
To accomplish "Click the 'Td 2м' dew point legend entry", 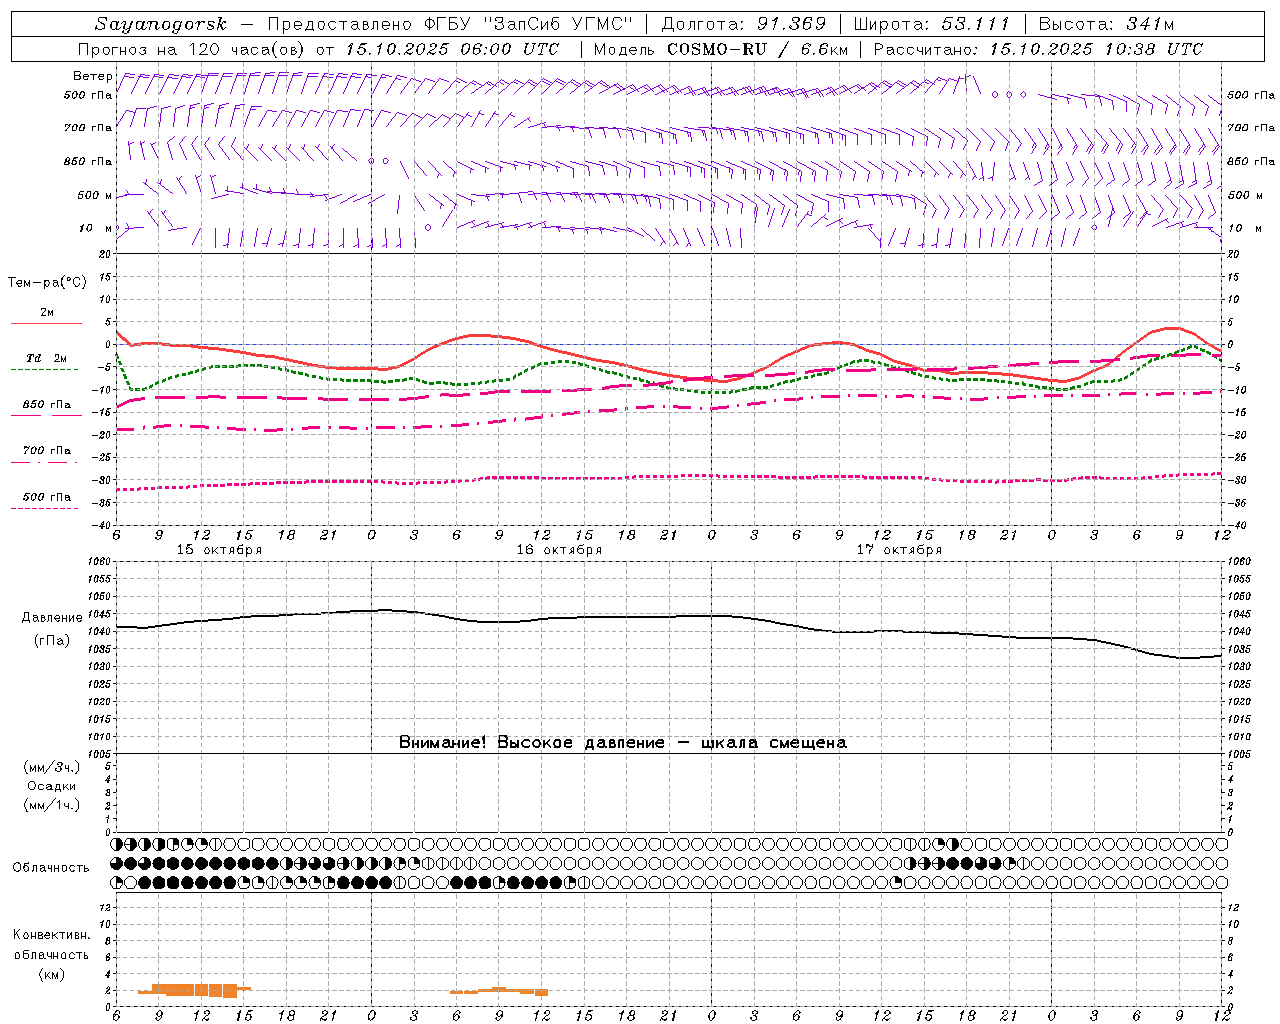I will (x=47, y=358).
